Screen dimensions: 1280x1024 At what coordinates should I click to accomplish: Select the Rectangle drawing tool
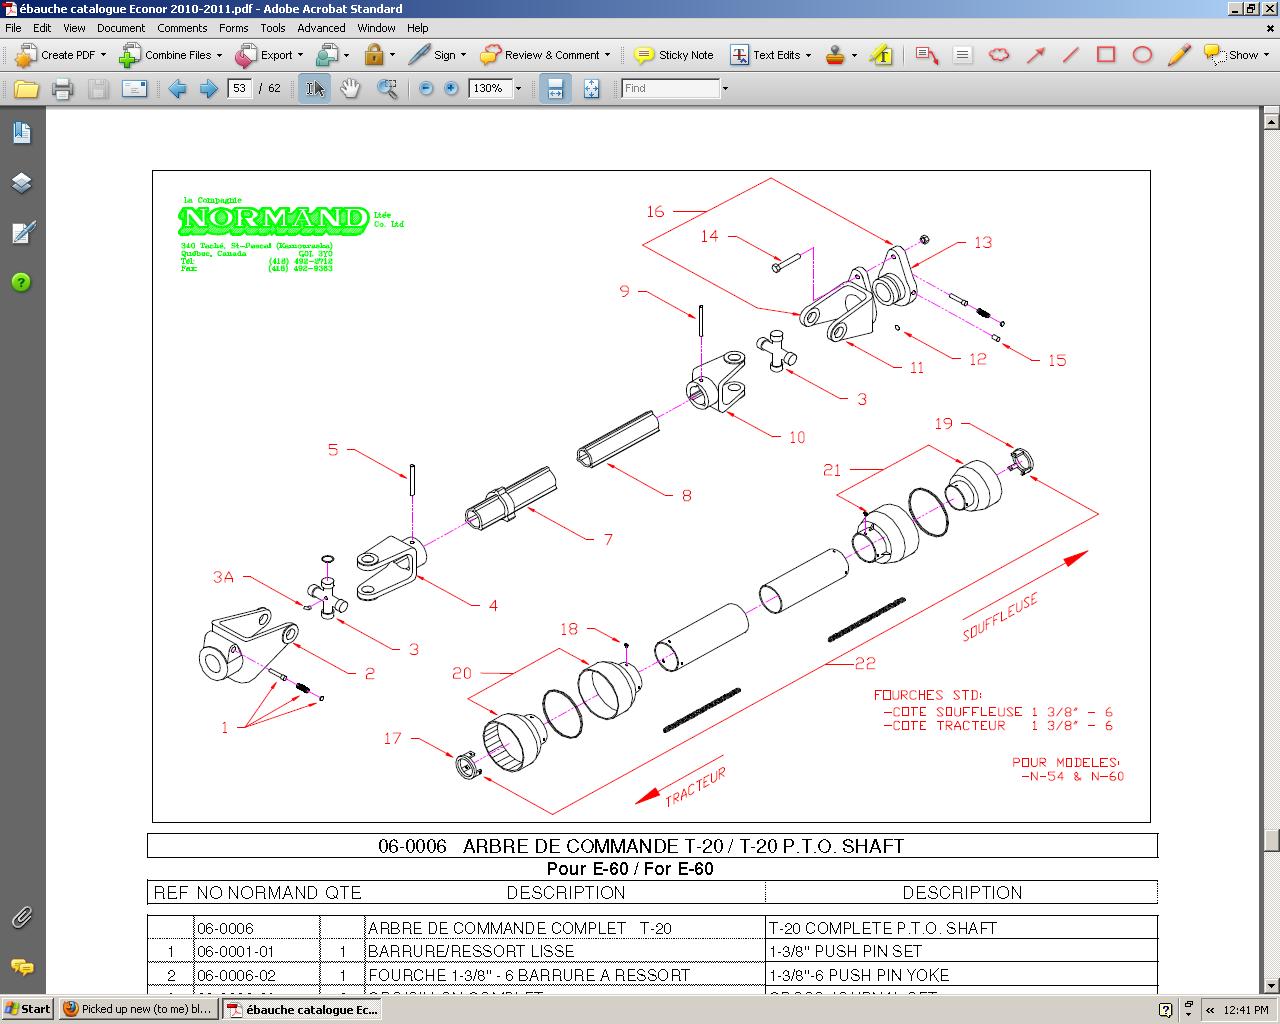[1106, 55]
